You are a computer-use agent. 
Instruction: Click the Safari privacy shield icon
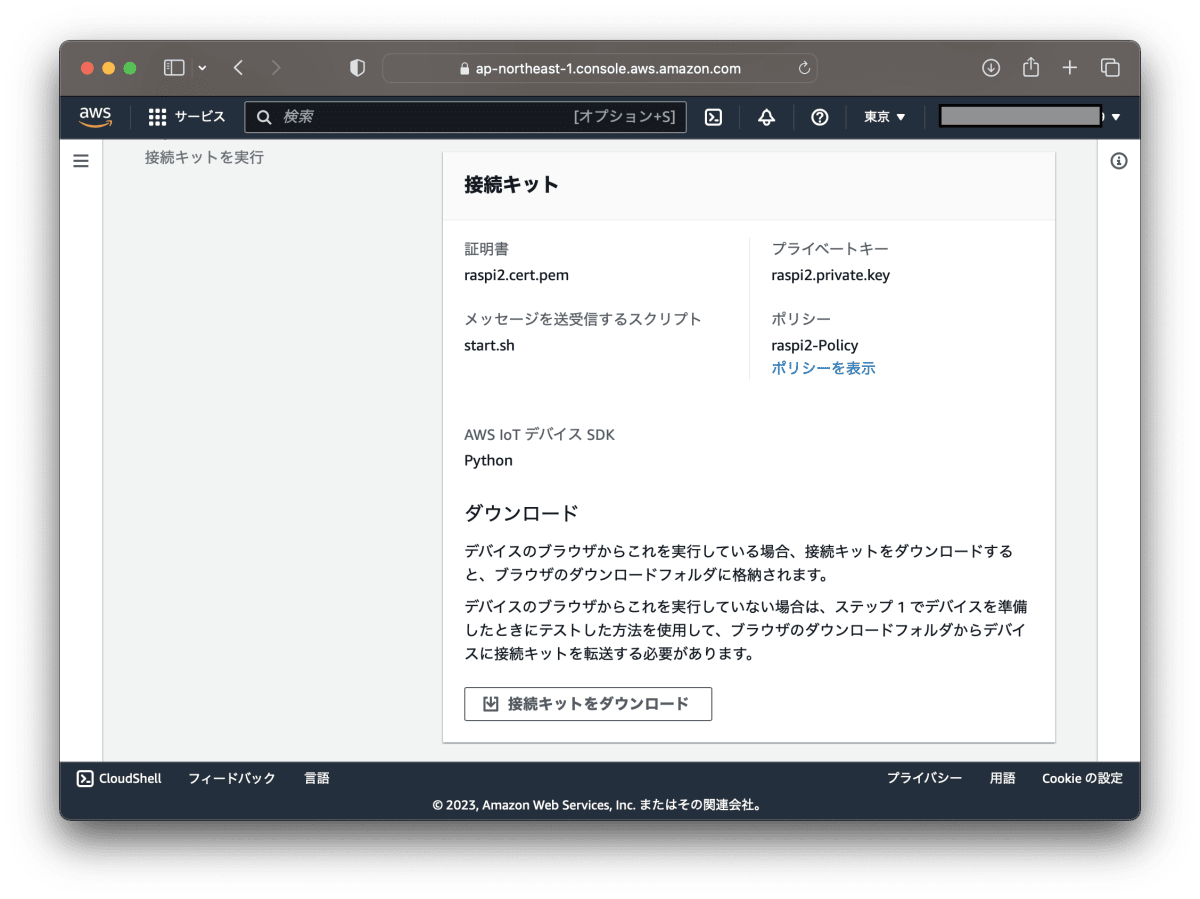pos(357,68)
